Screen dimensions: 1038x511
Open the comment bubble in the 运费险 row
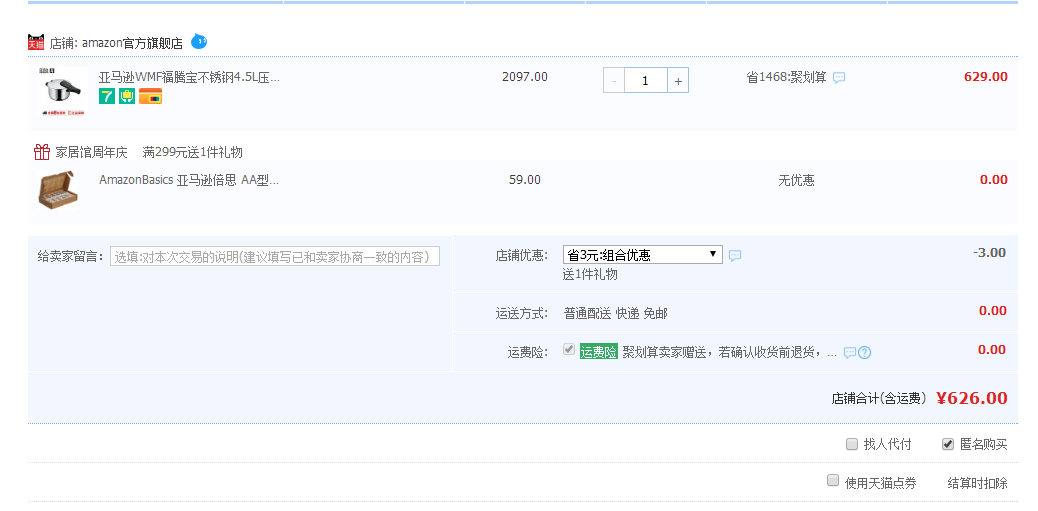pyautogui.click(x=849, y=353)
